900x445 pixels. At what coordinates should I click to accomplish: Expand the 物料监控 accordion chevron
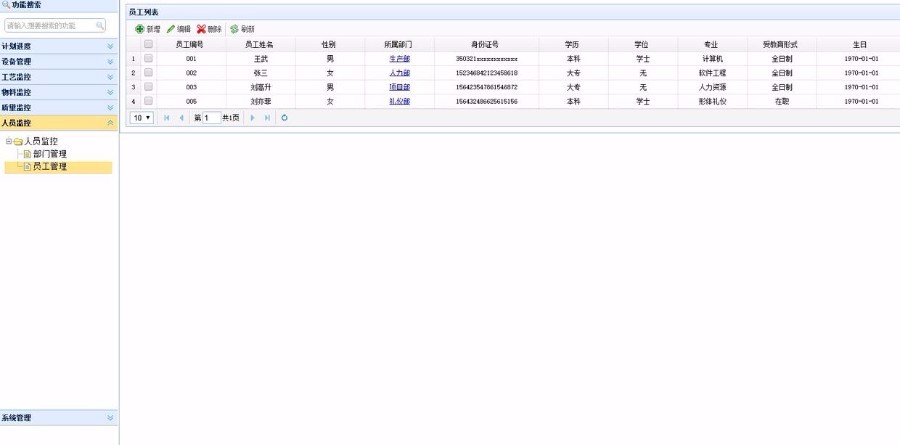110,92
